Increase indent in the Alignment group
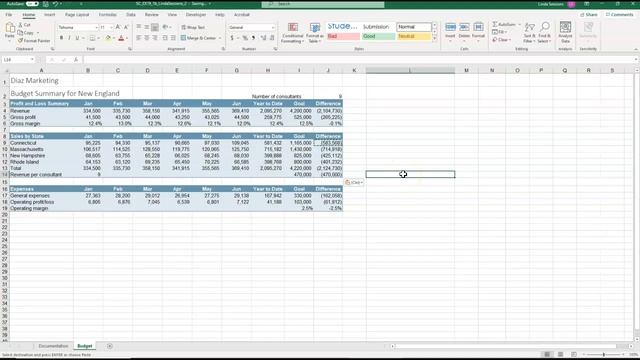 [173, 38]
